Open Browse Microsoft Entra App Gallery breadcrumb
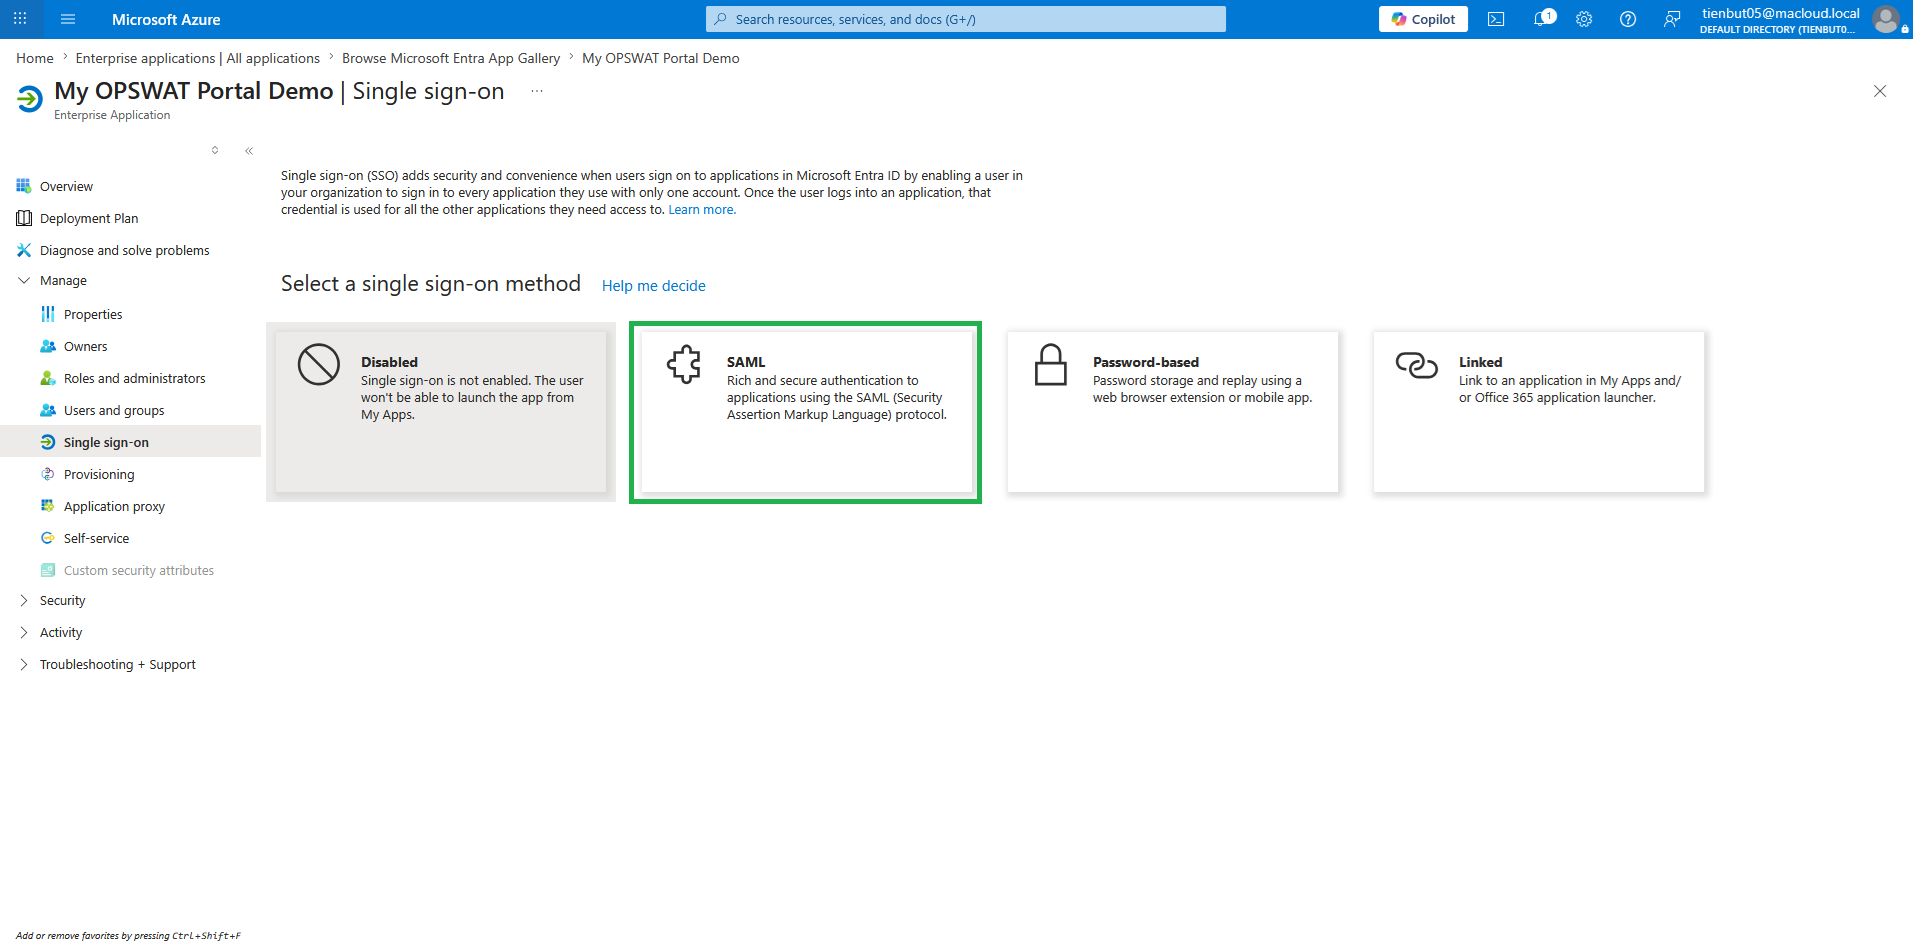Image resolution: width=1913 pixels, height=943 pixels. [451, 58]
